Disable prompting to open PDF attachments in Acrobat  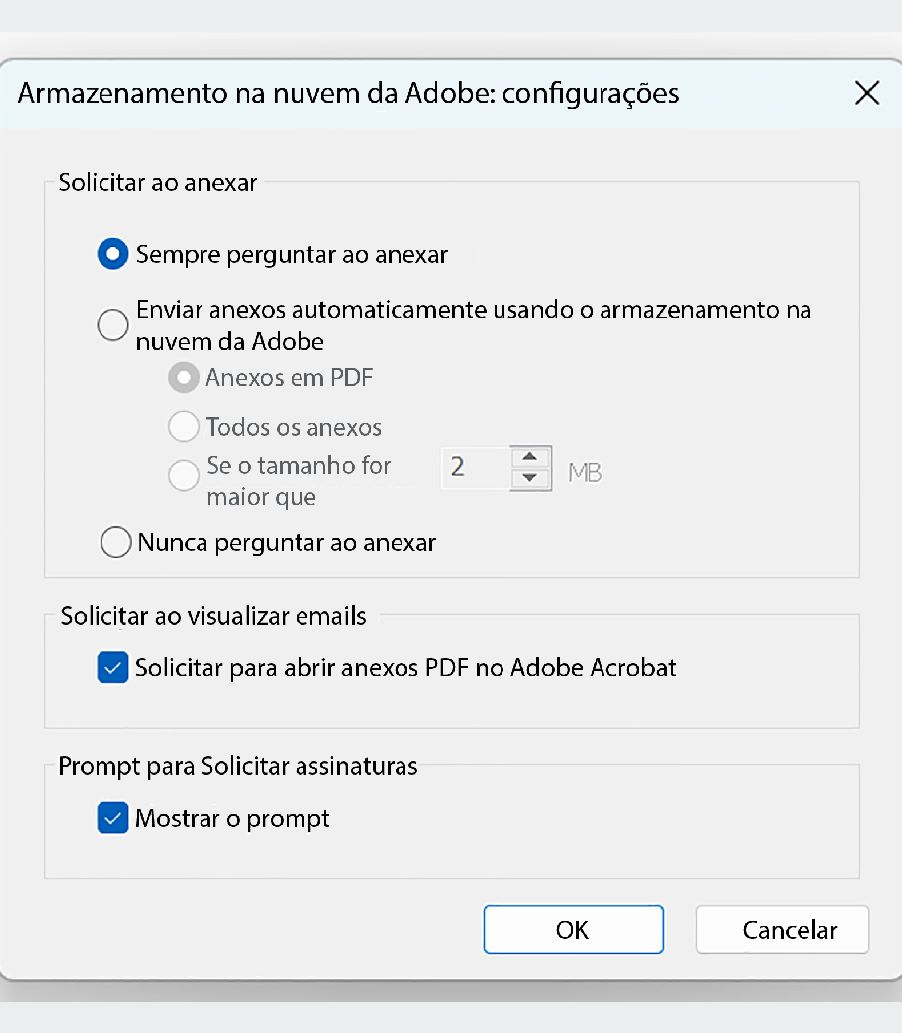coord(113,667)
